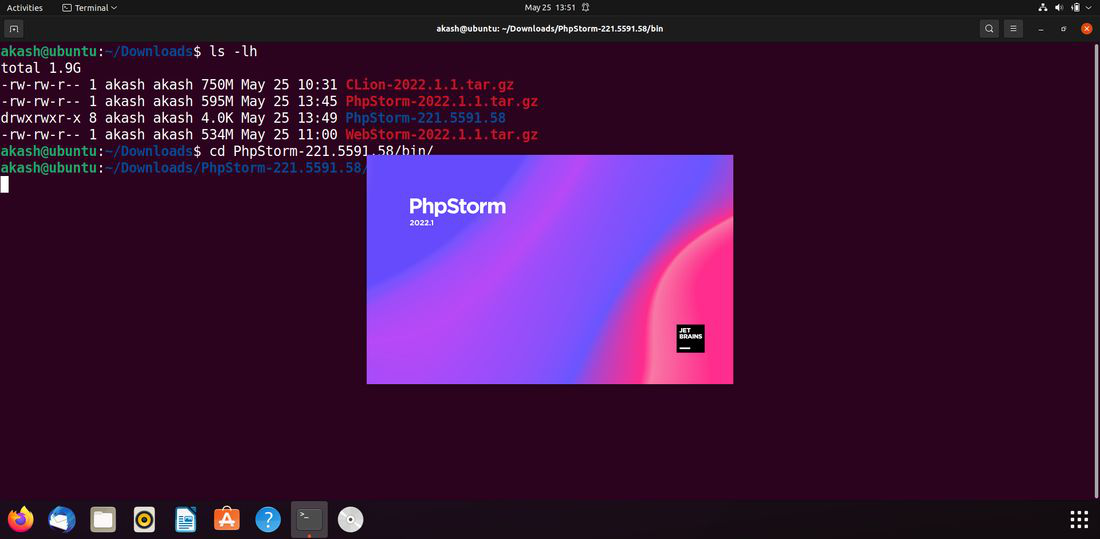Close the terminal window
This screenshot has height=539, width=1100.
pyautogui.click(x=1087, y=29)
